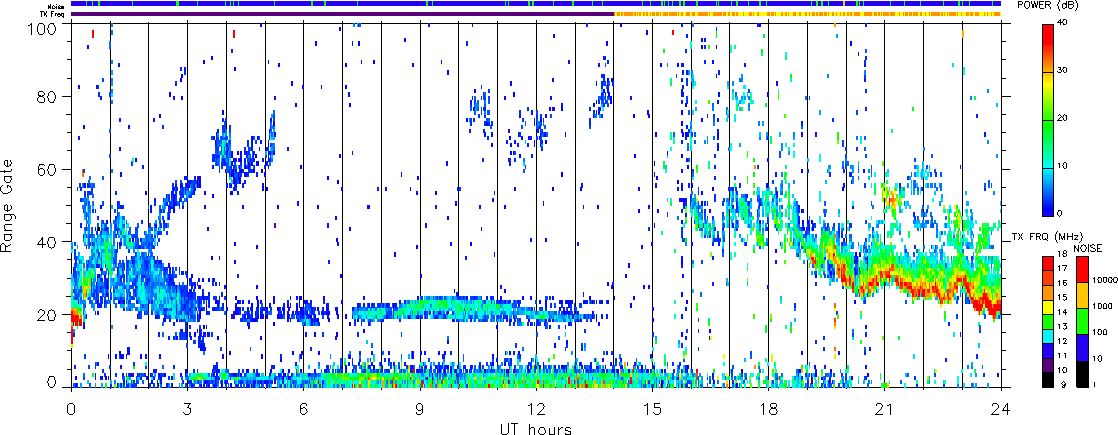Click the '12' UT hours tick label
Screen dimensions: 1118x435
point(536,407)
